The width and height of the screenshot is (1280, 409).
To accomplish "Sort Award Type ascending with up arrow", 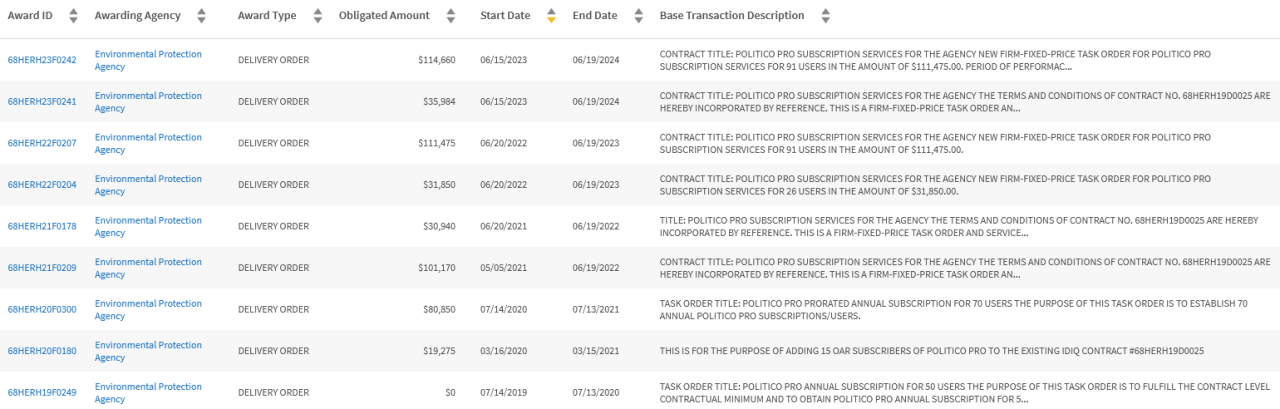I will click(x=318, y=12).
